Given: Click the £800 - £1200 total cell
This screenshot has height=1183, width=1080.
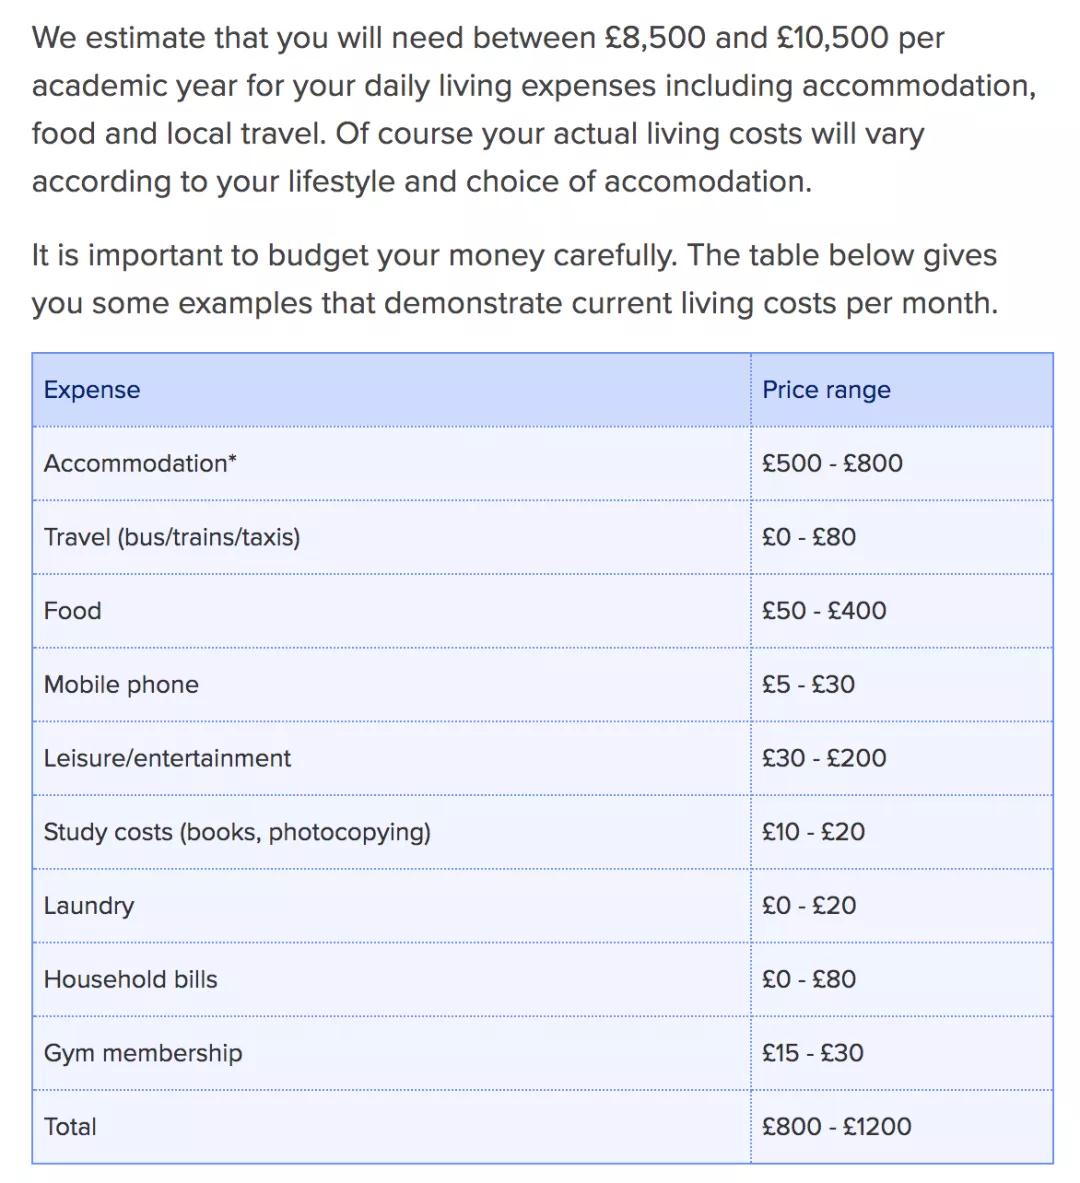Looking at the screenshot, I should pos(836,1127).
